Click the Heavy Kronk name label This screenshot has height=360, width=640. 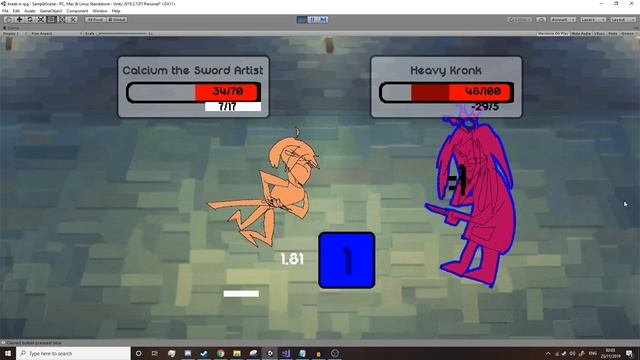point(446,71)
